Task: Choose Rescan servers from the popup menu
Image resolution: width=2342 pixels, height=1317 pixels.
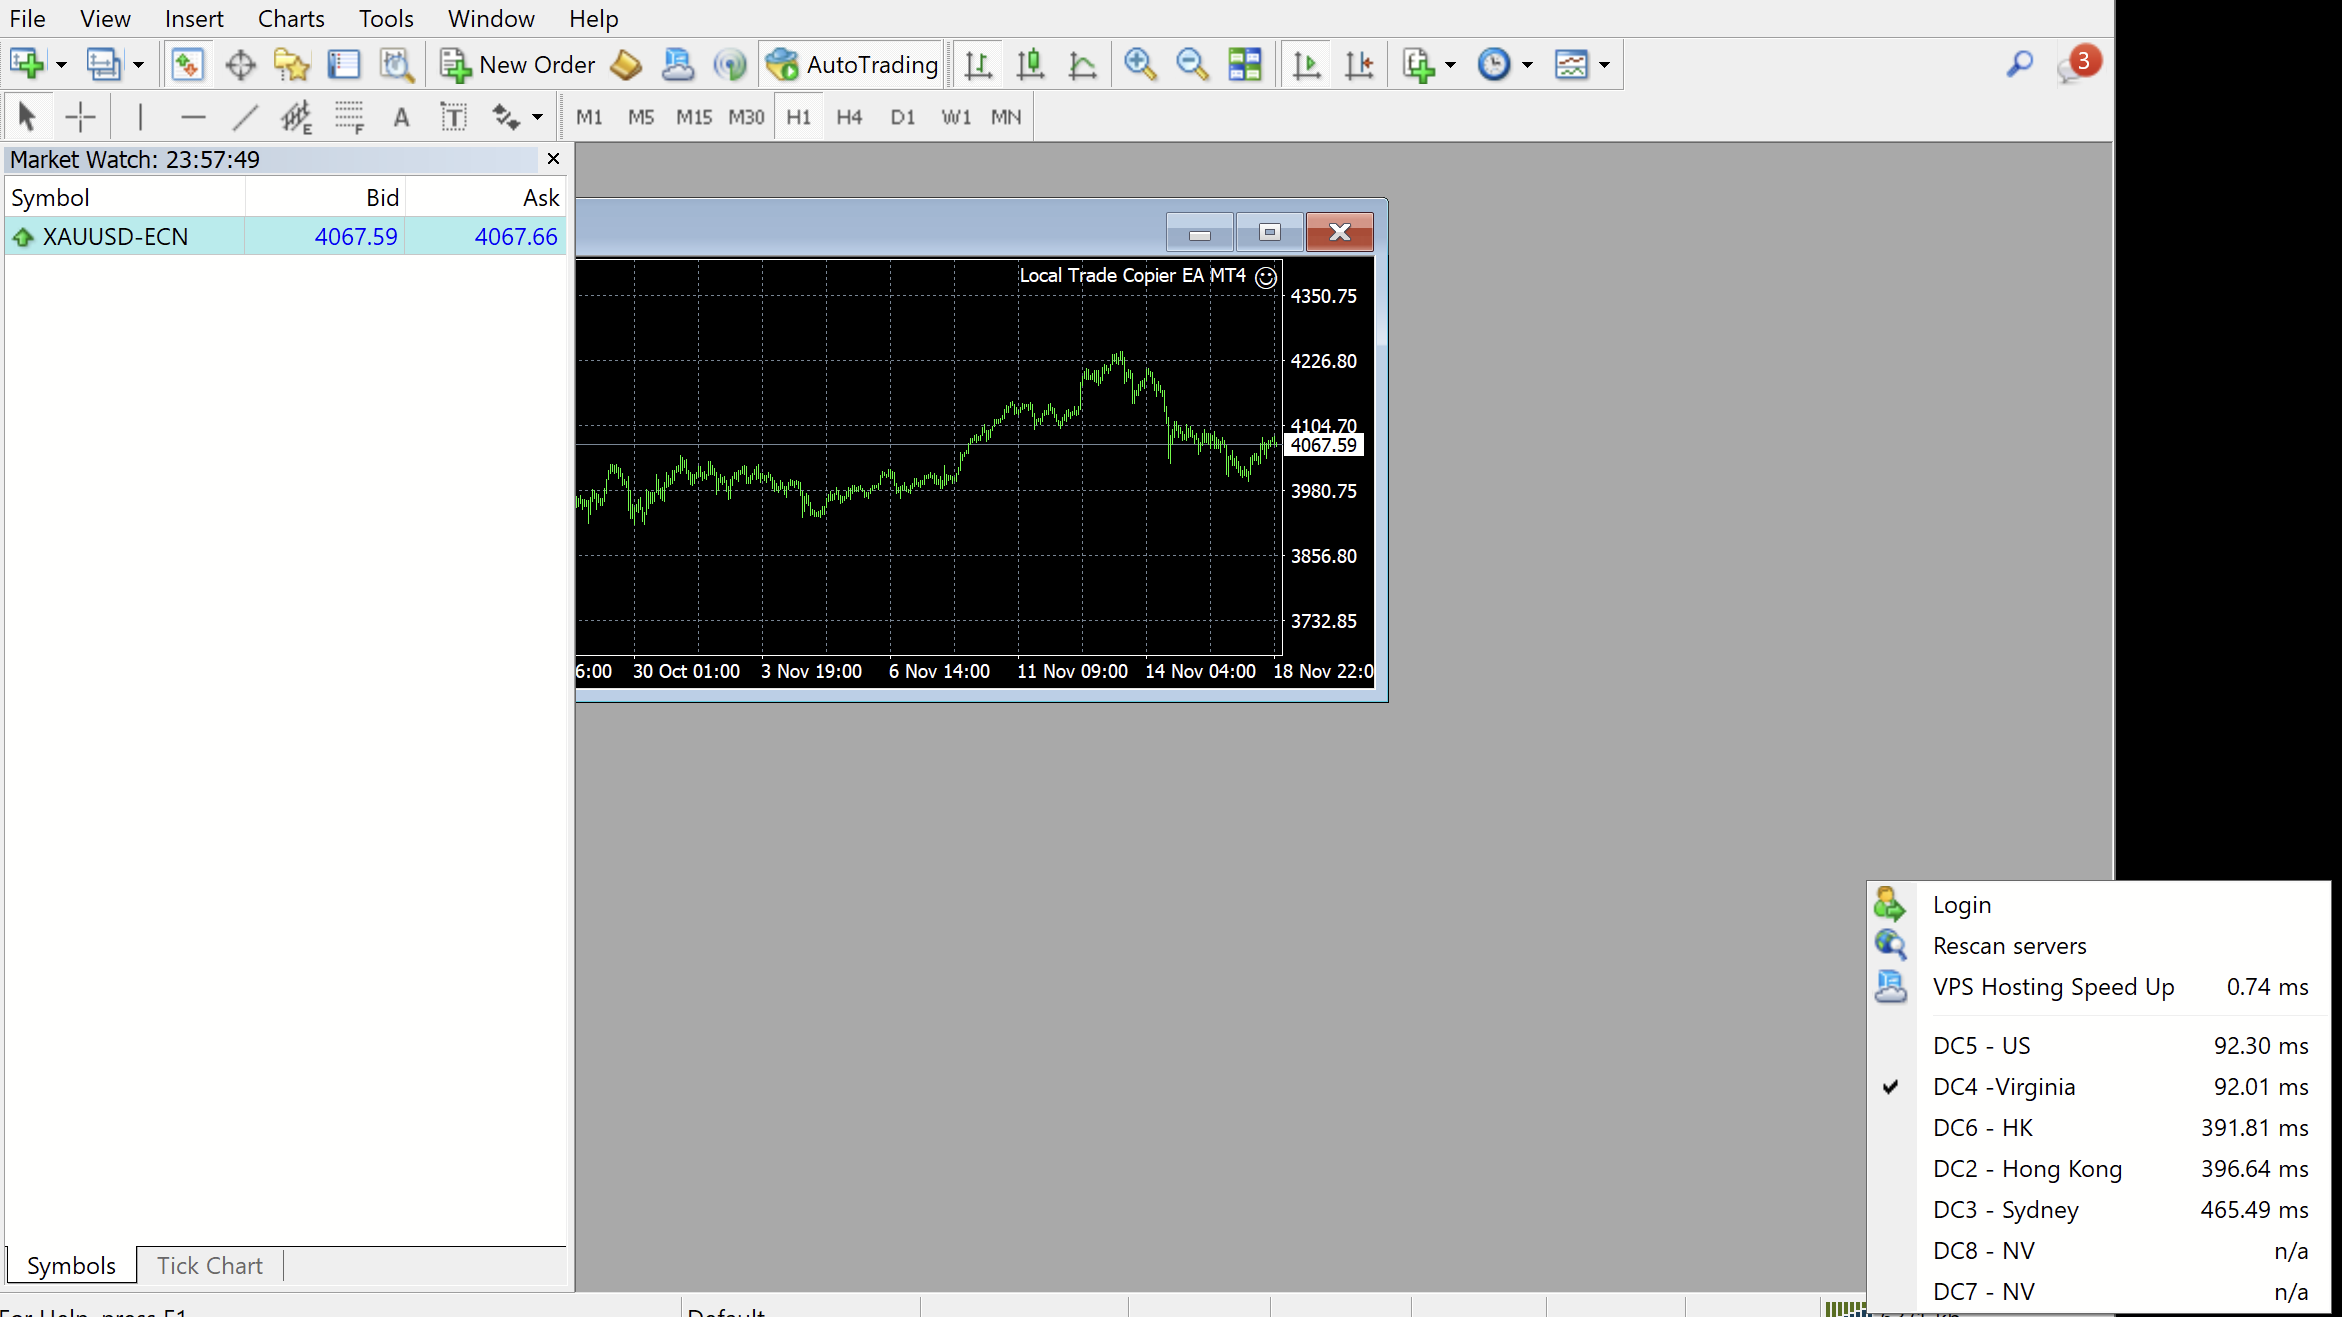Action: click(x=2009, y=946)
